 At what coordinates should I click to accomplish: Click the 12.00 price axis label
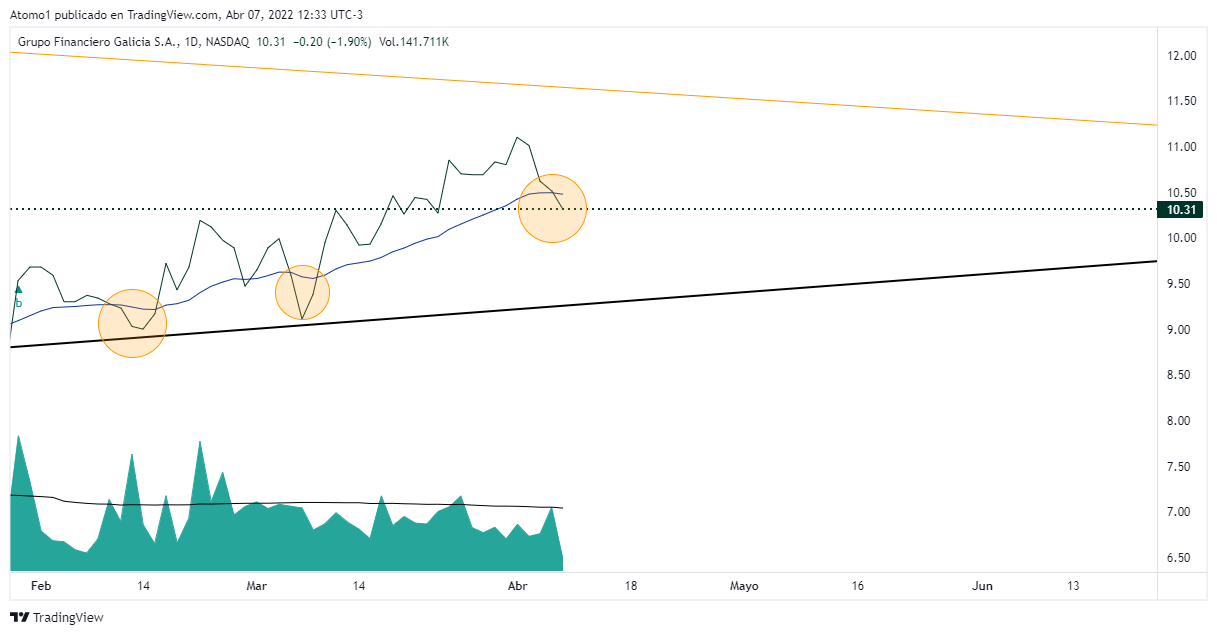(x=1183, y=56)
